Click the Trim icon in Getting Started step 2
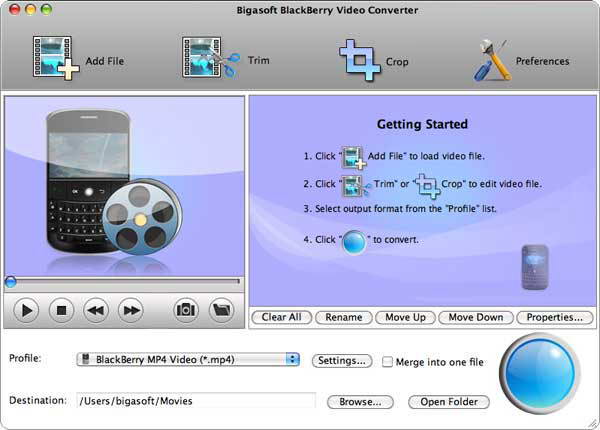 [x=356, y=186]
